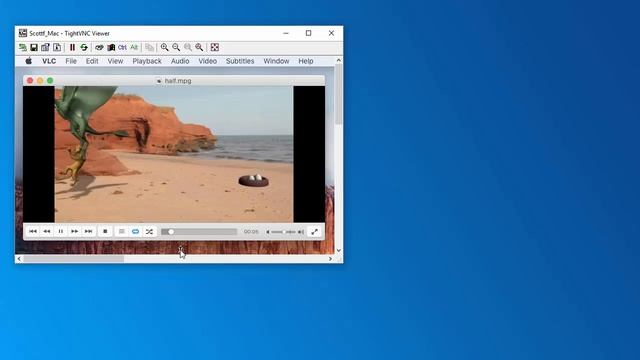Click green zoom button on half.mpg window
The image size is (640, 360).
click(x=50, y=80)
